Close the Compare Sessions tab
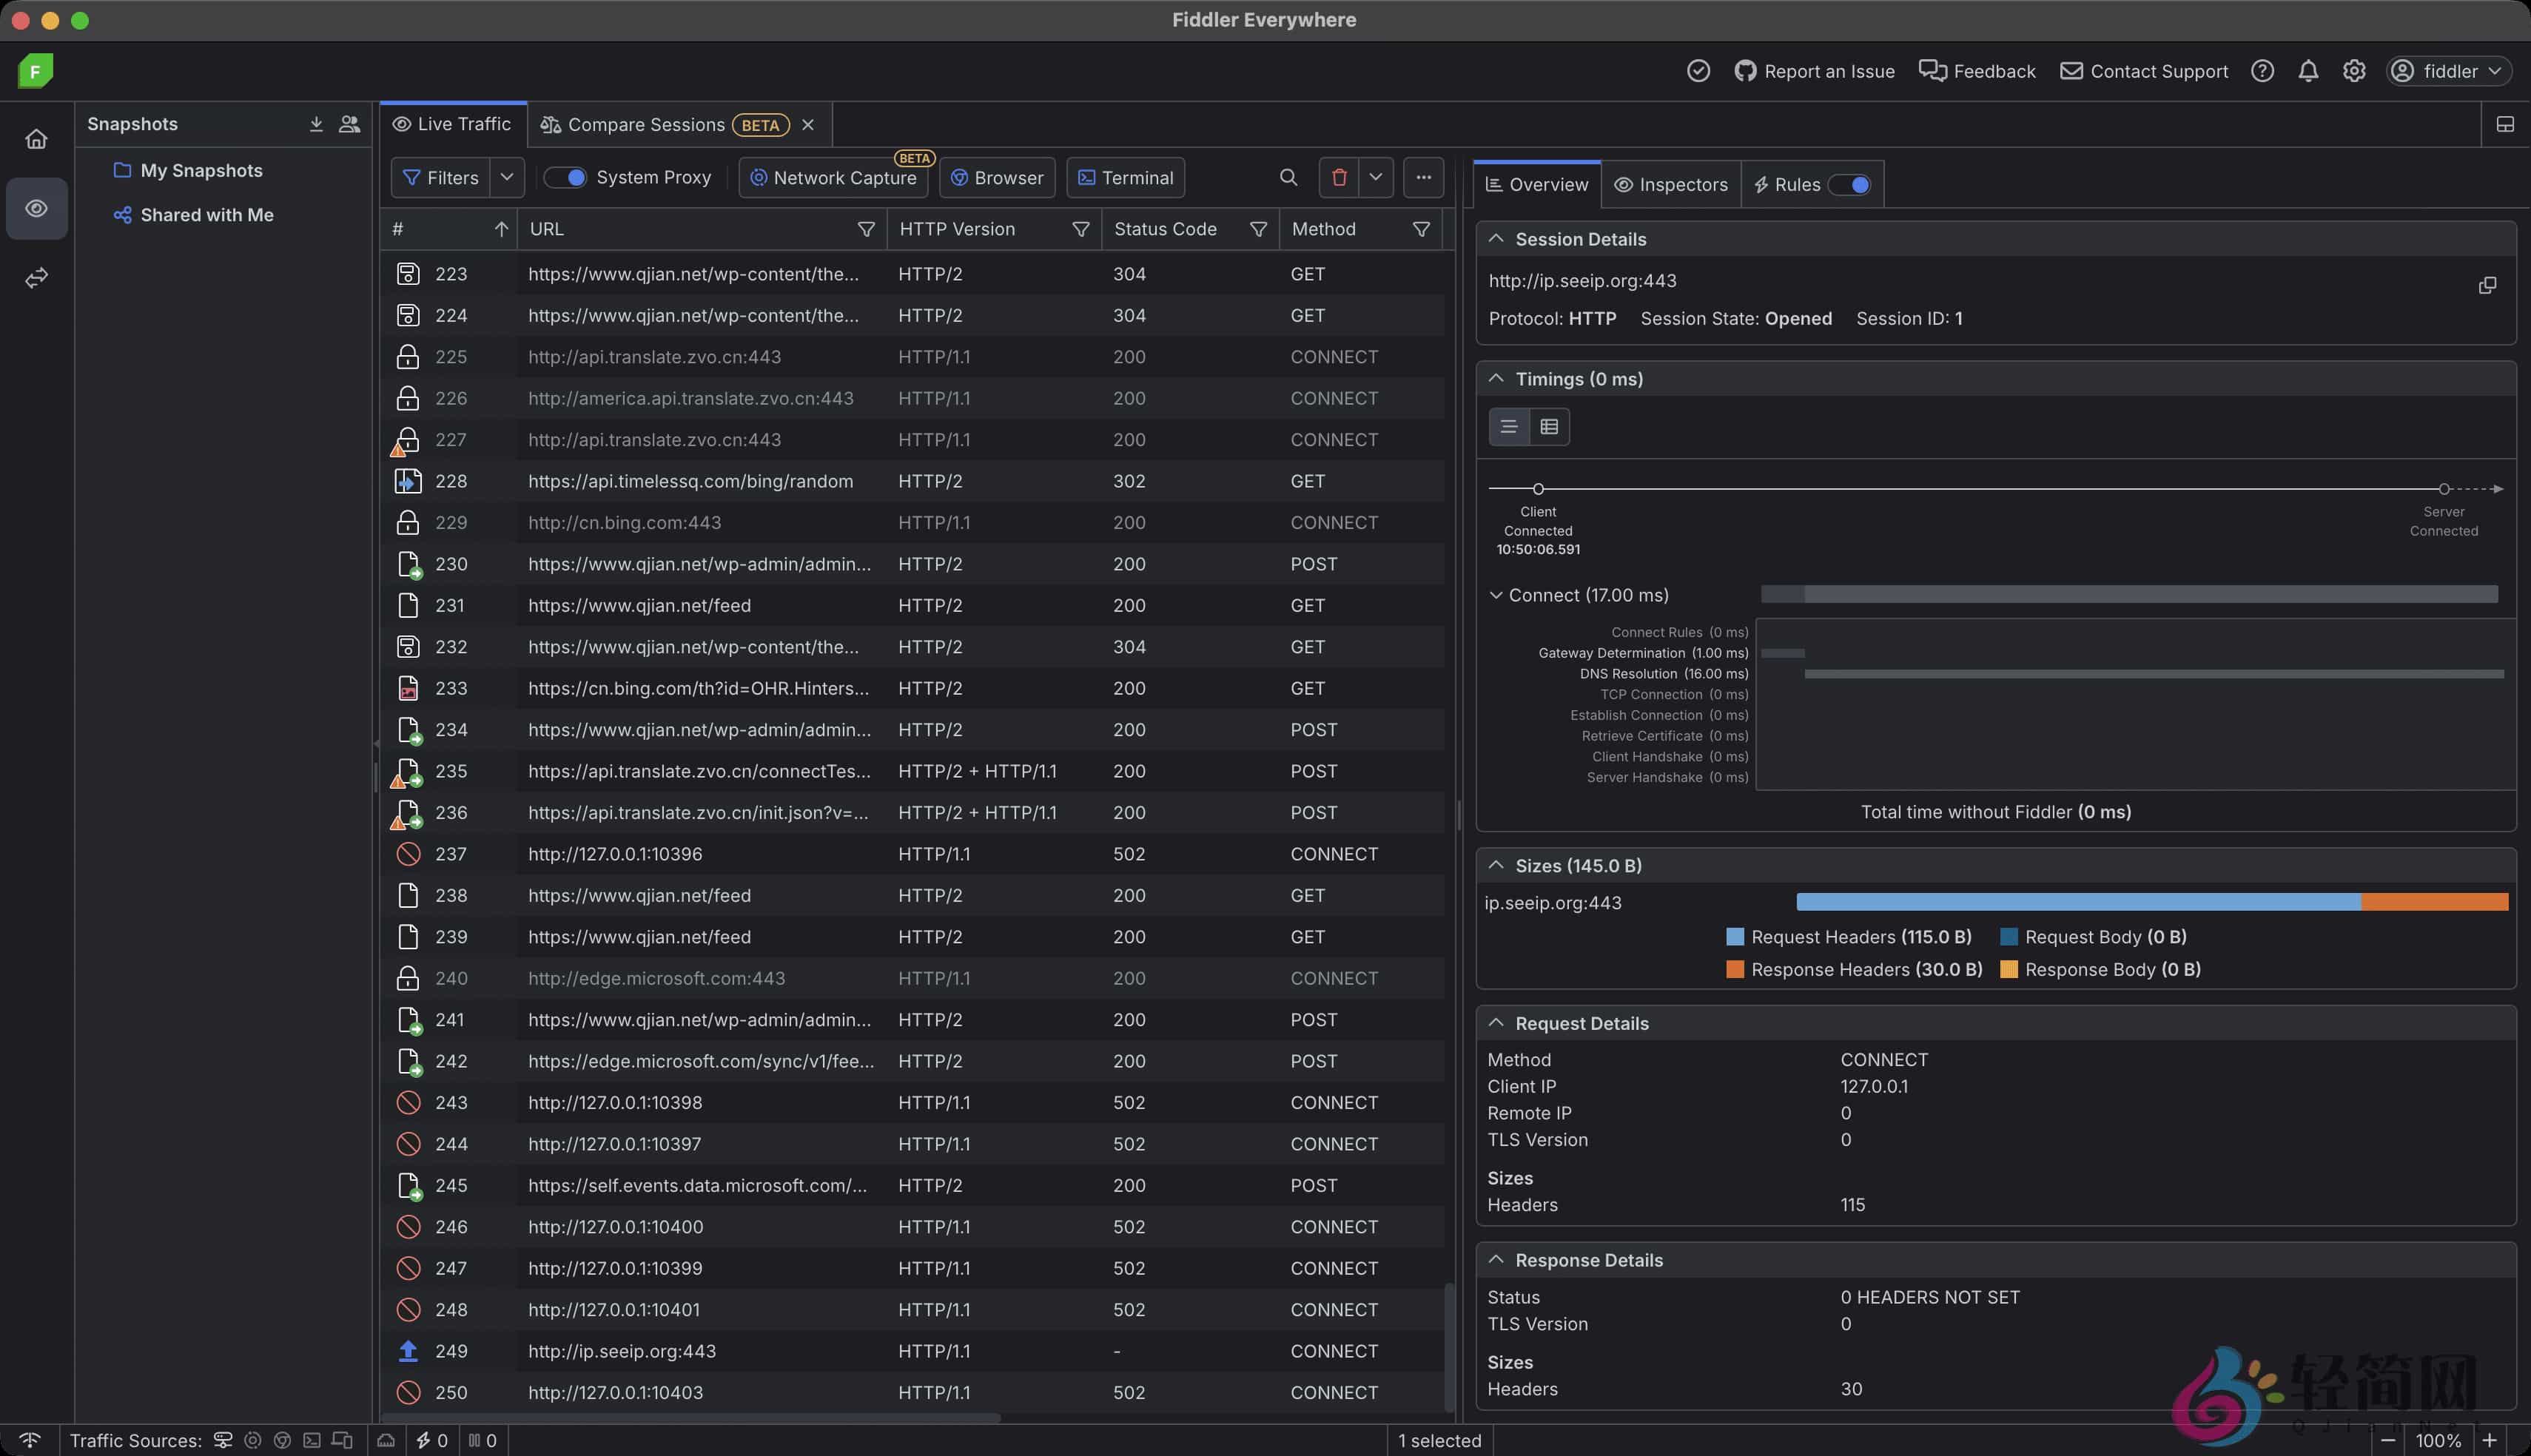 coord(808,125)
